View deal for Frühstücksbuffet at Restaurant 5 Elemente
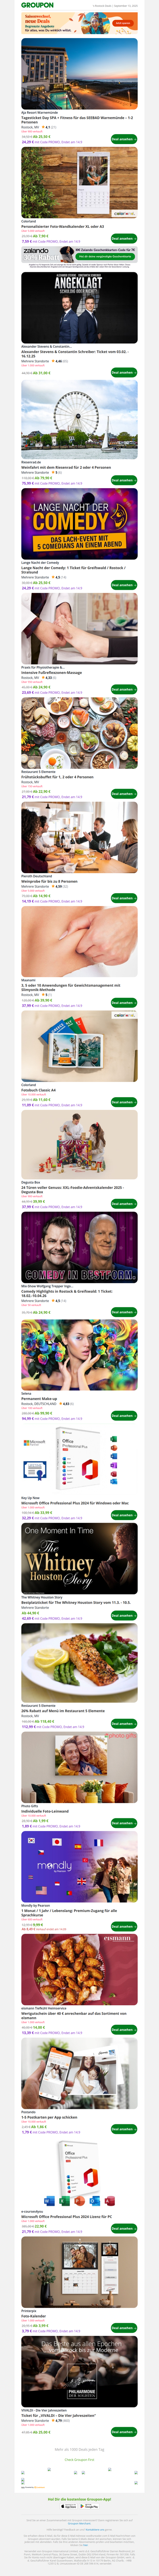Image resolution: width=159 pixels, height=2576 pixels. pos(123,793)
